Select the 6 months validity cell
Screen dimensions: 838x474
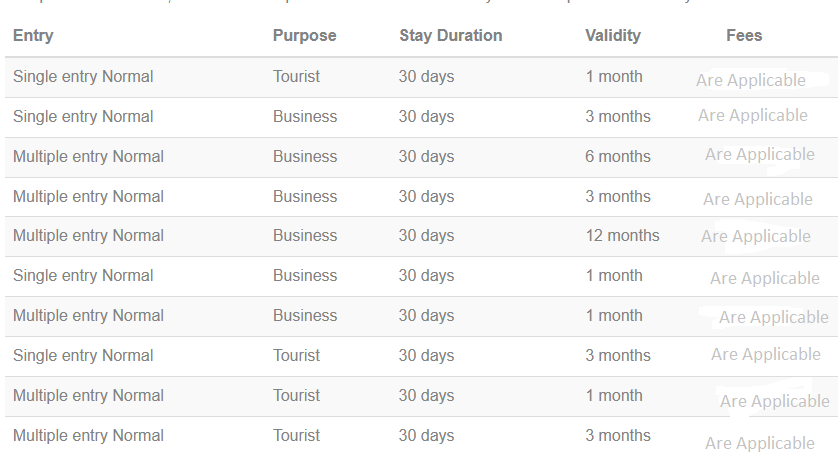point(618,157)
